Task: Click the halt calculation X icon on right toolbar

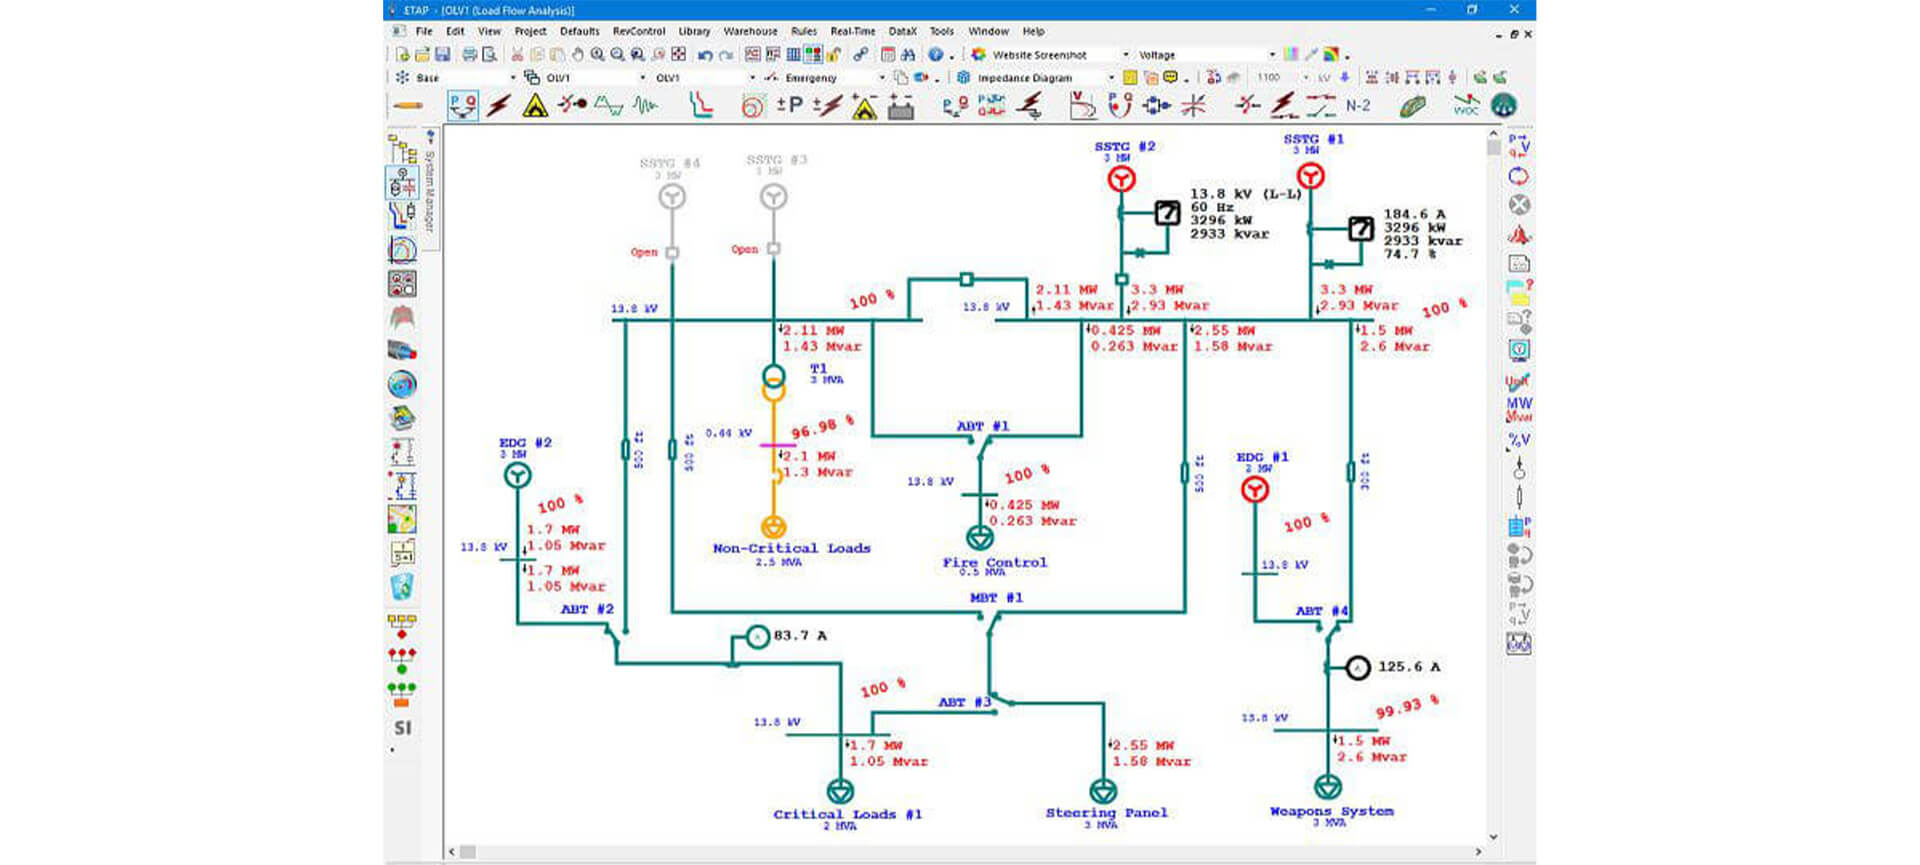Action: click(x=1519, y=205)
